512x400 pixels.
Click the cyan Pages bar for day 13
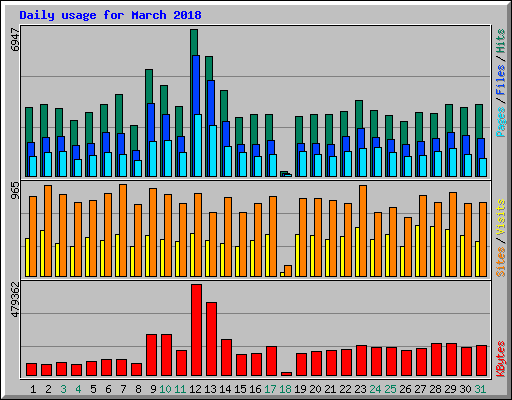[x=213, y=151]
